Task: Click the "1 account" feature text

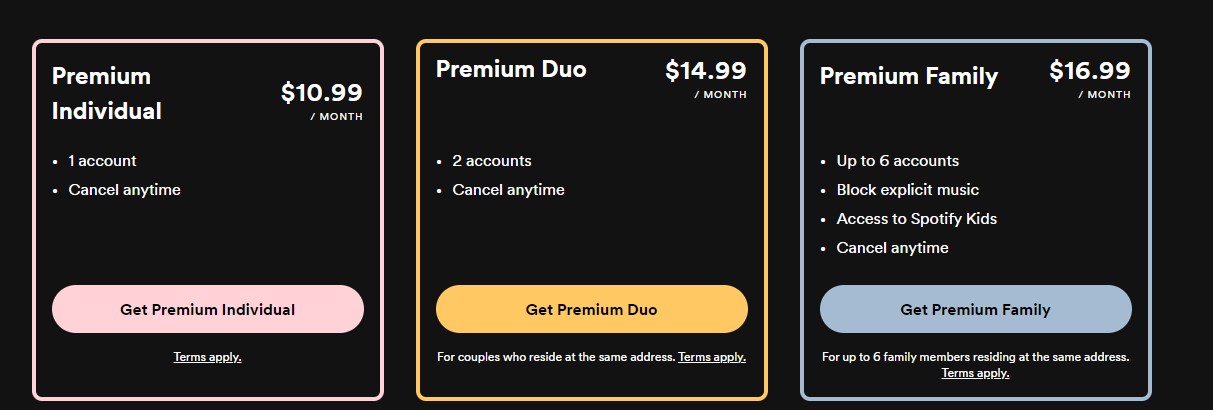Action: 102,161
